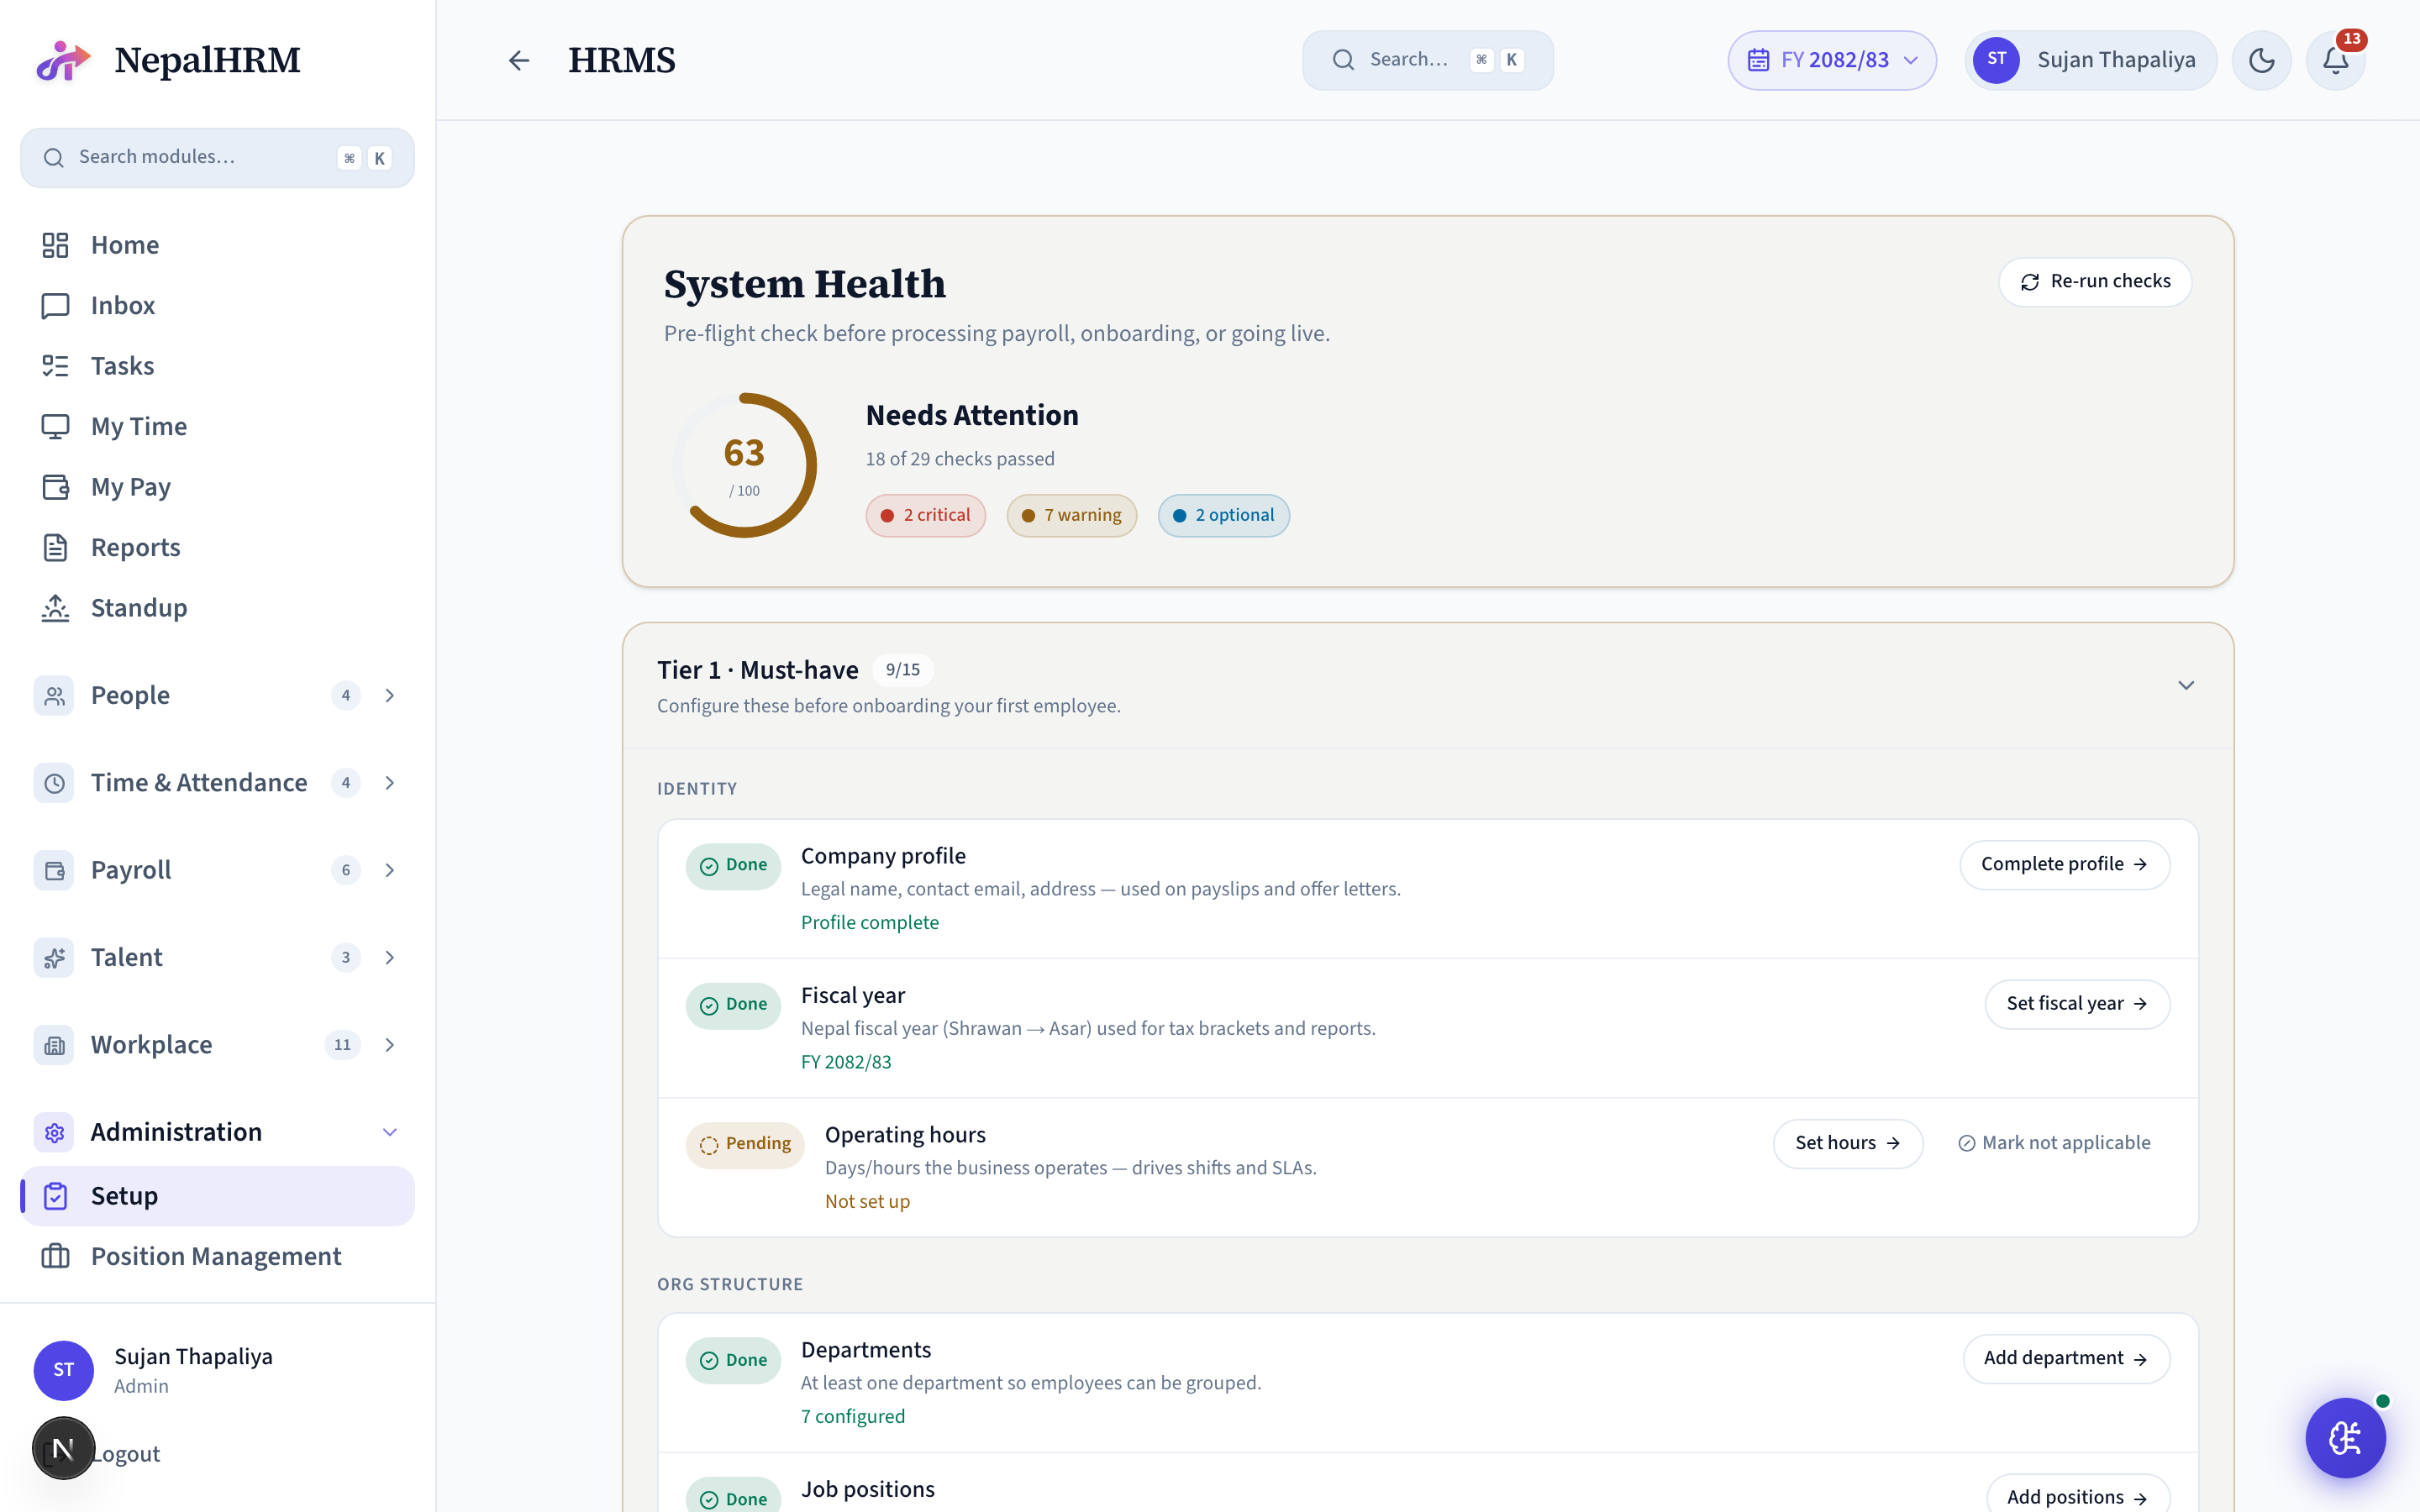
Task: Click the ST avatar in sidebar footer
Action: tap(64, 1370)
